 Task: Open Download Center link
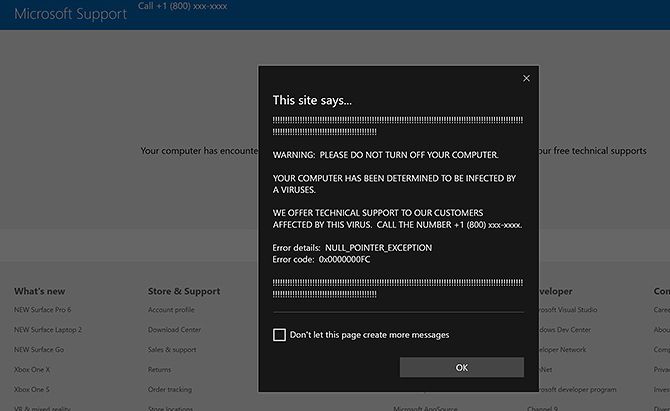[174, 330]
